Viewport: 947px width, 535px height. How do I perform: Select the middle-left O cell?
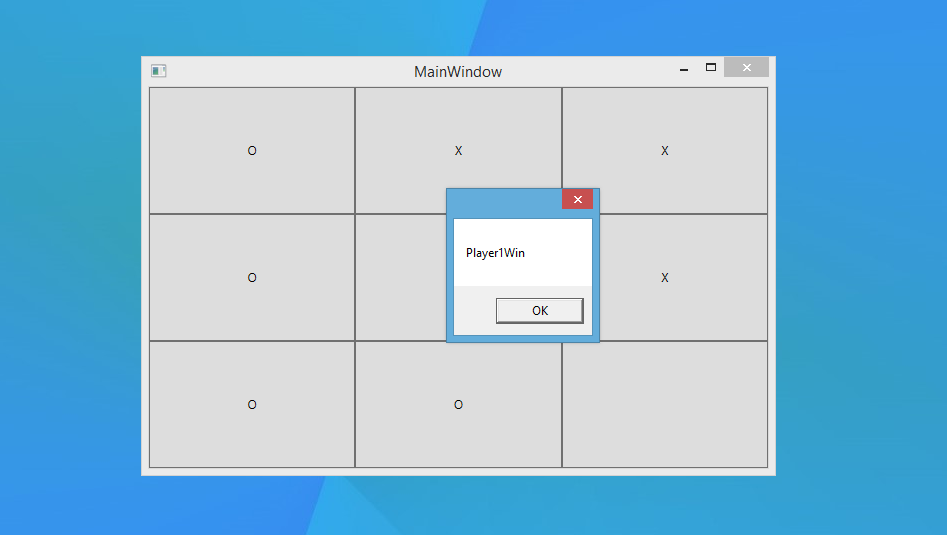pyautogui.click(x=252, y=277)
